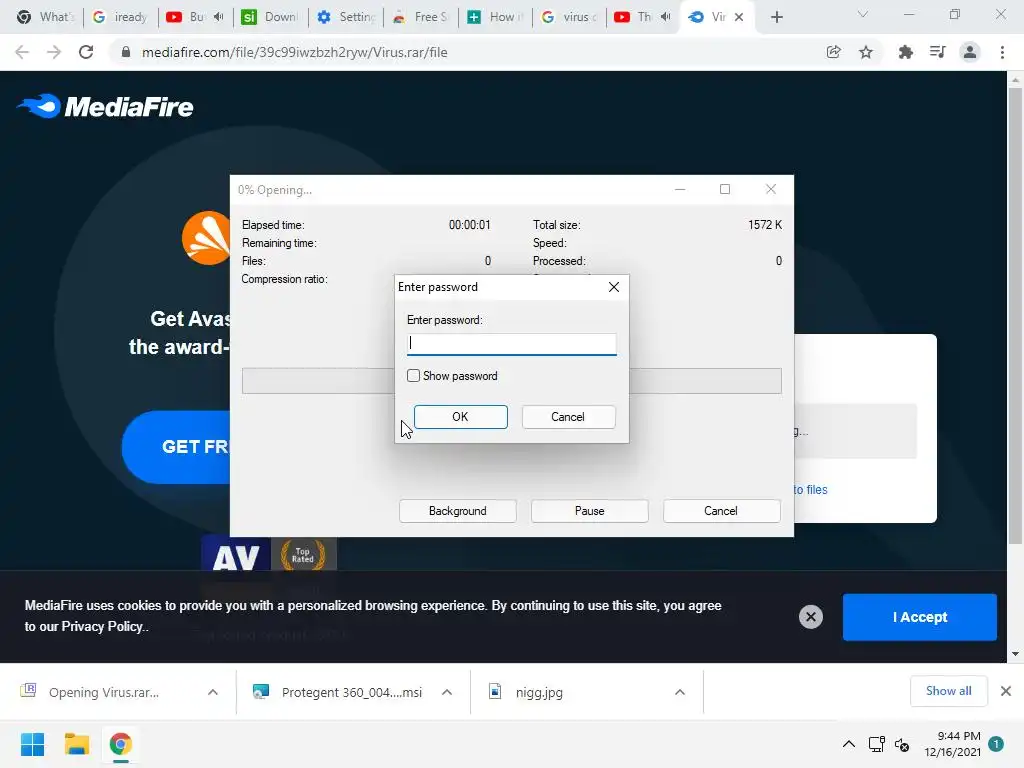1024x768 pixels.
Task: Mute audio icon on Bu tab
Action: pos(219,17)
